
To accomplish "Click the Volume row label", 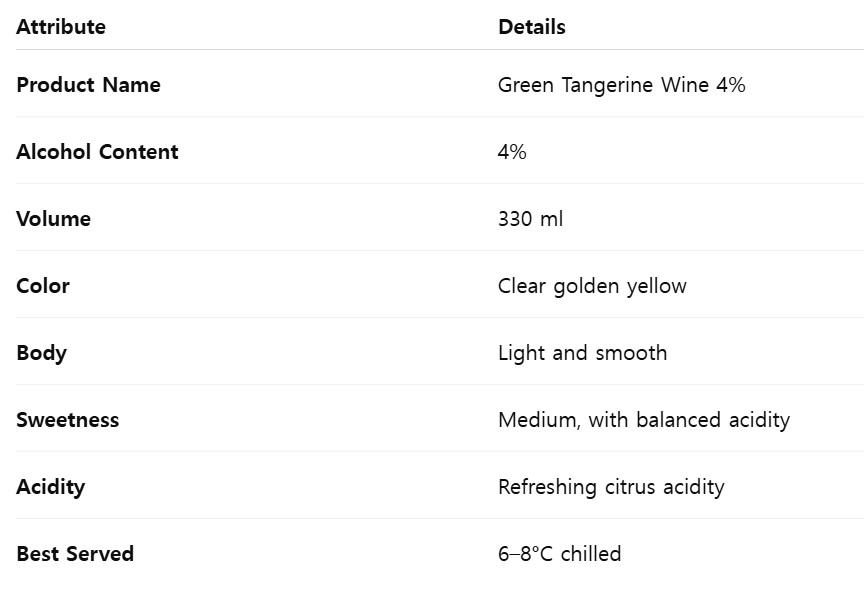I will pos(53,219).
